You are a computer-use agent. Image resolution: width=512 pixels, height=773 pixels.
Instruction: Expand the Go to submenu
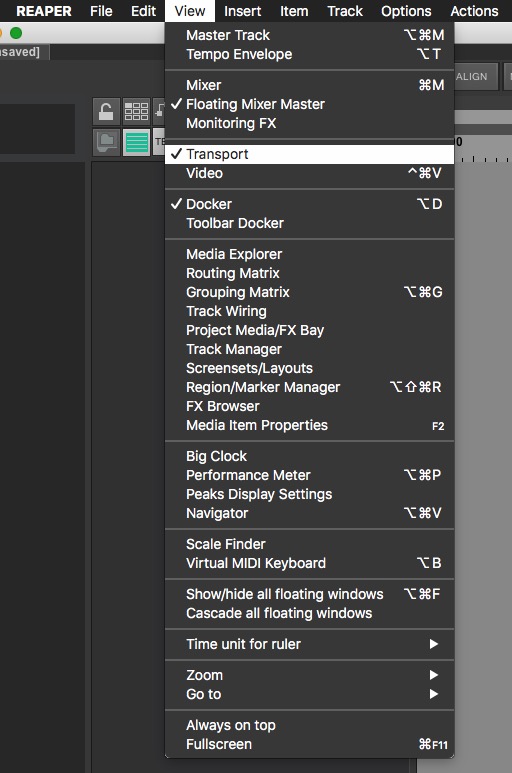click(309, 694)
